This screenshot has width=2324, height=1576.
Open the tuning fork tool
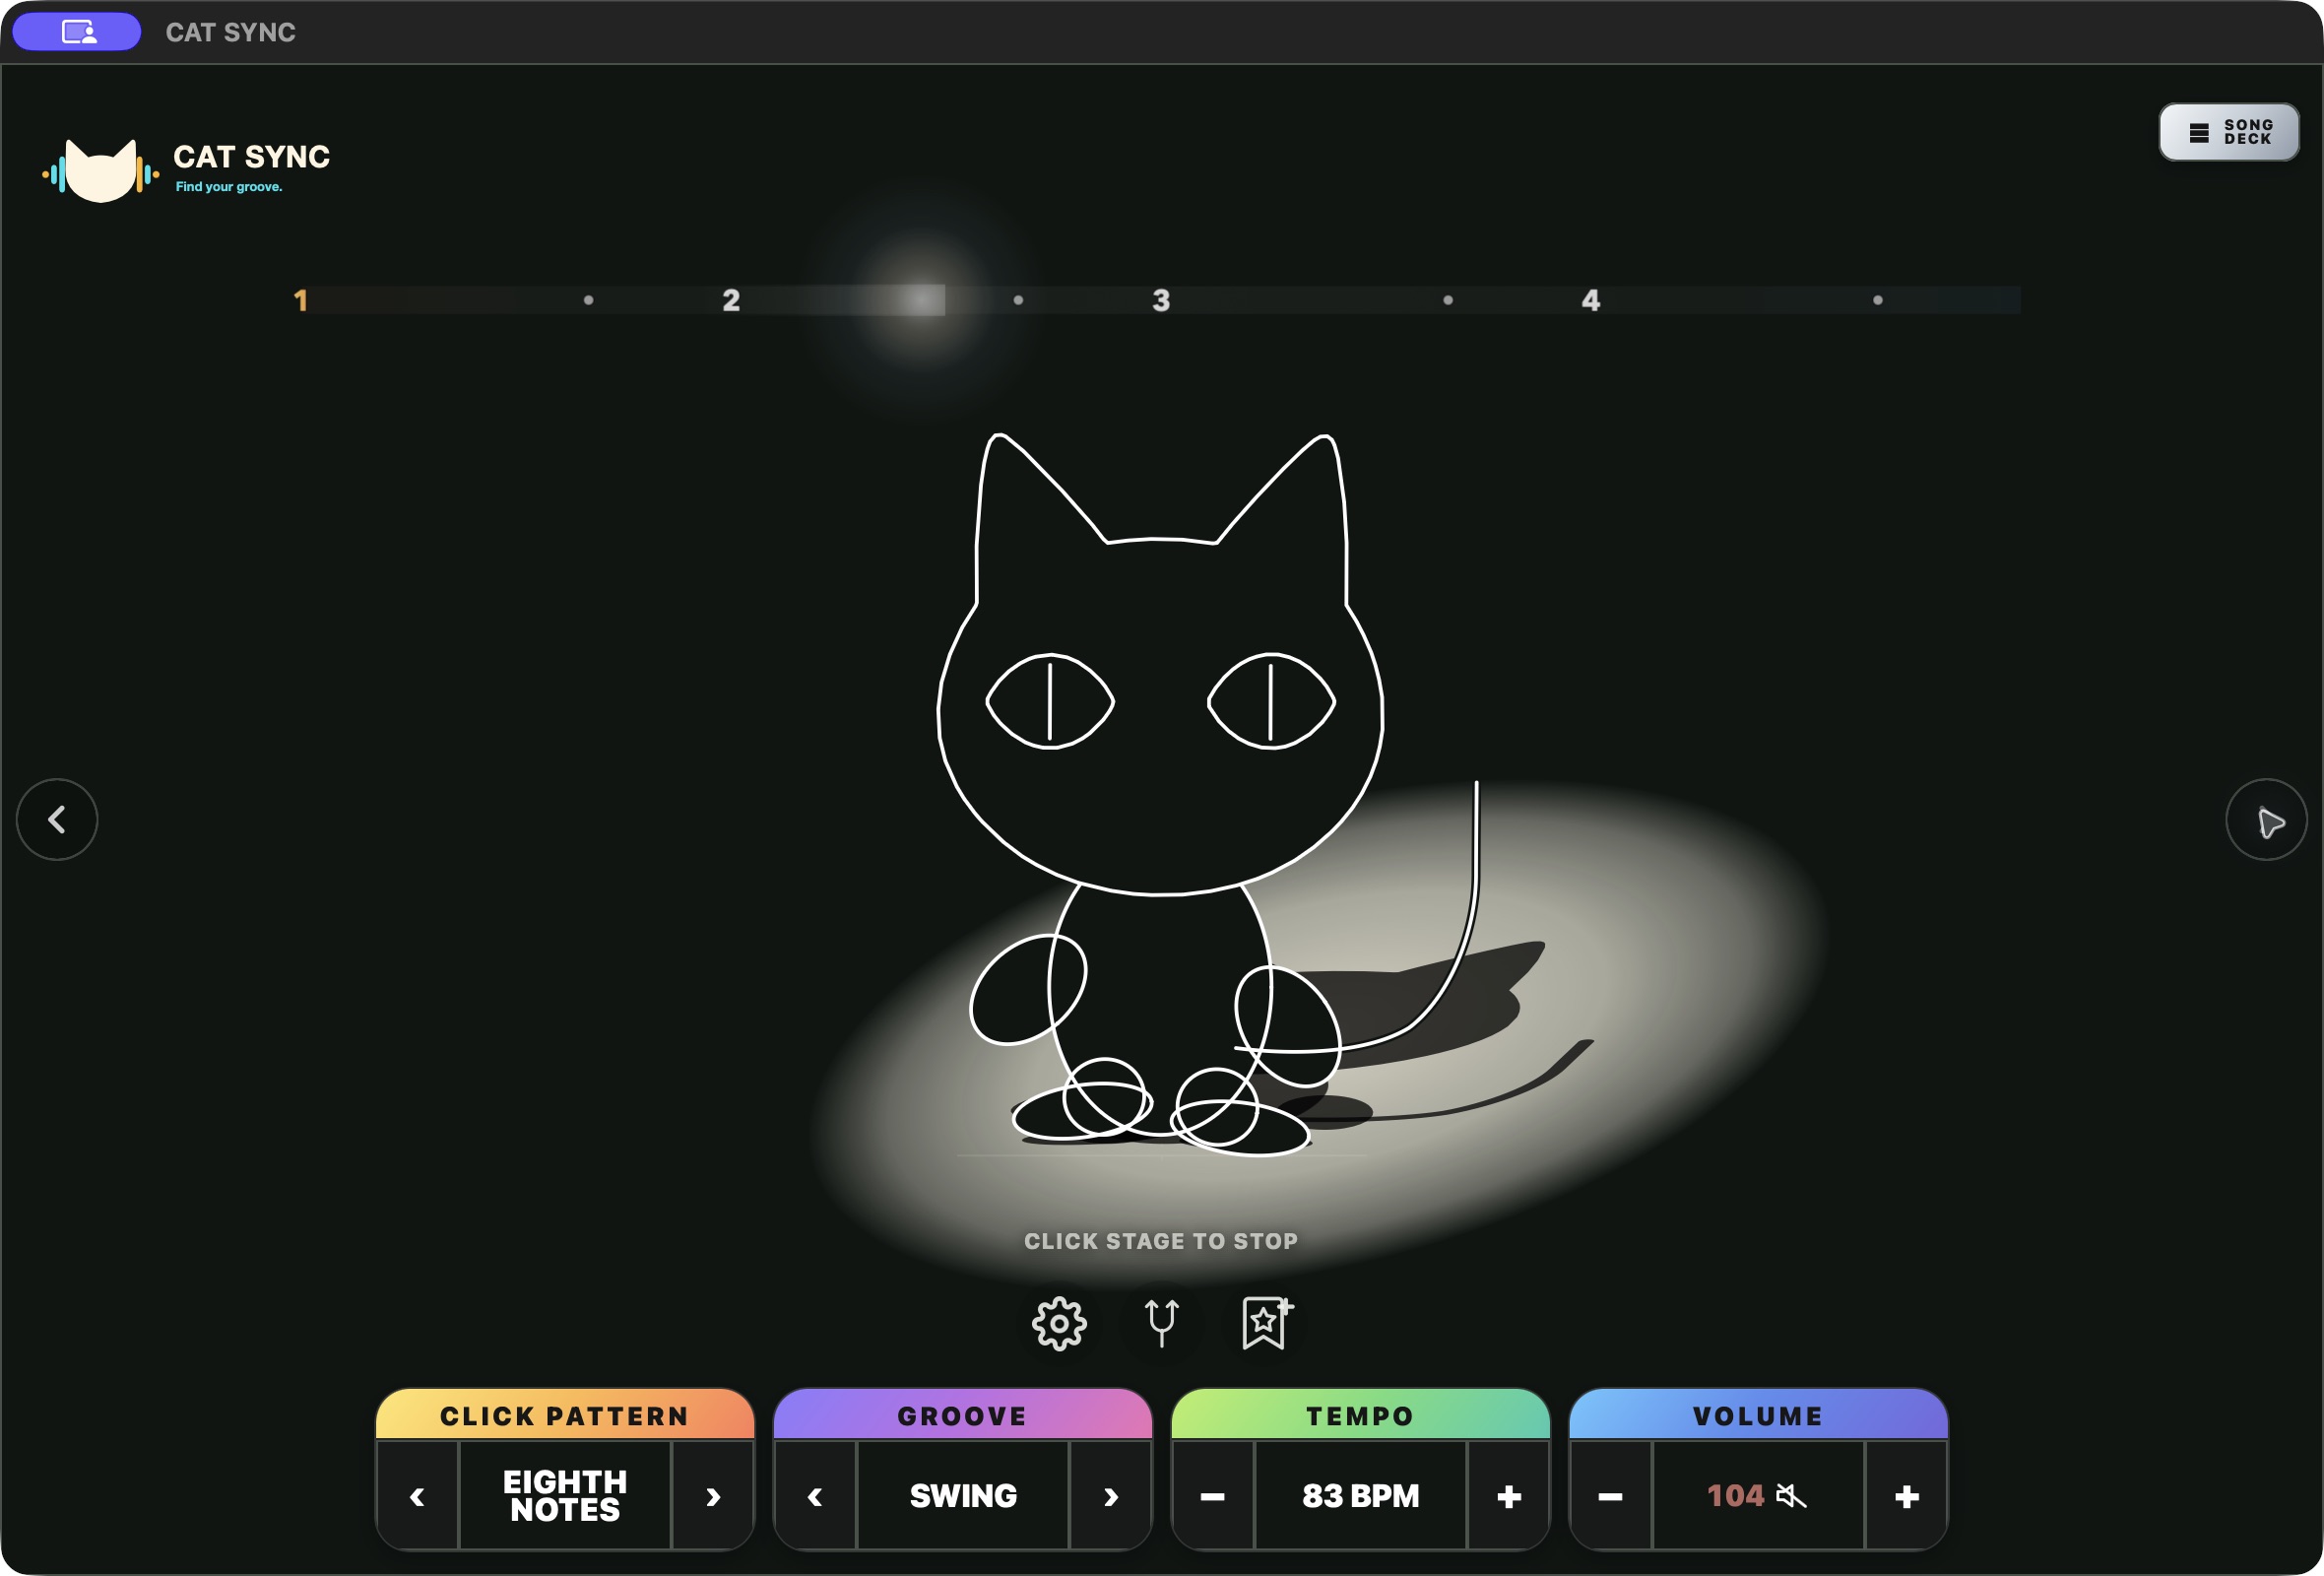click(1162, 1323)
